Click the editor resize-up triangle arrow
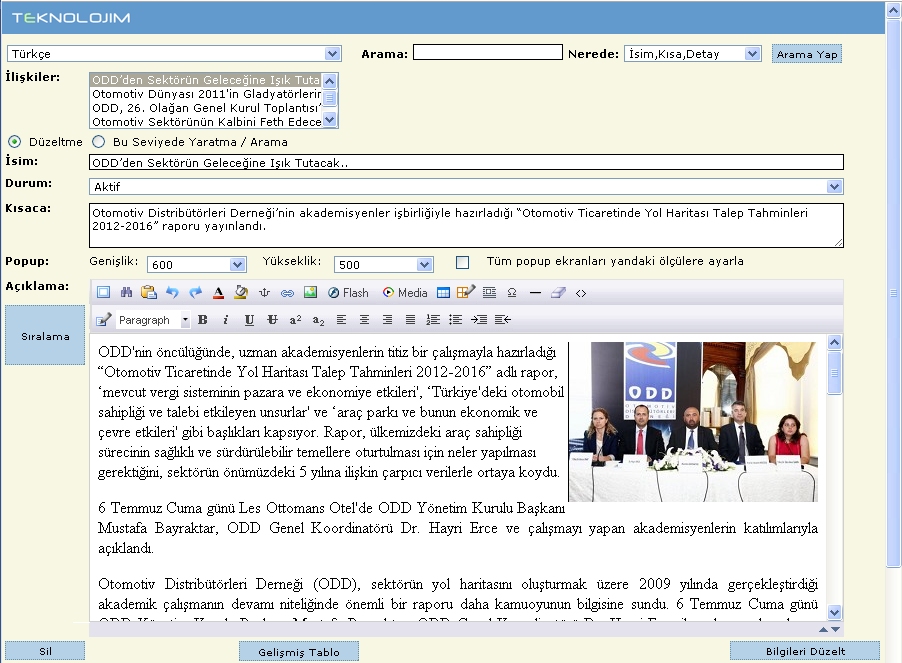Viewport: 902px width, 663px height. click(x=823, y=630)
